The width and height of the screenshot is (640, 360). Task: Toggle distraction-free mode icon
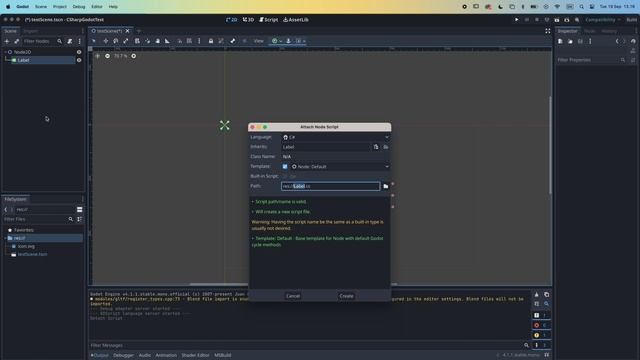pyautogui.click(x=548, y=31)
